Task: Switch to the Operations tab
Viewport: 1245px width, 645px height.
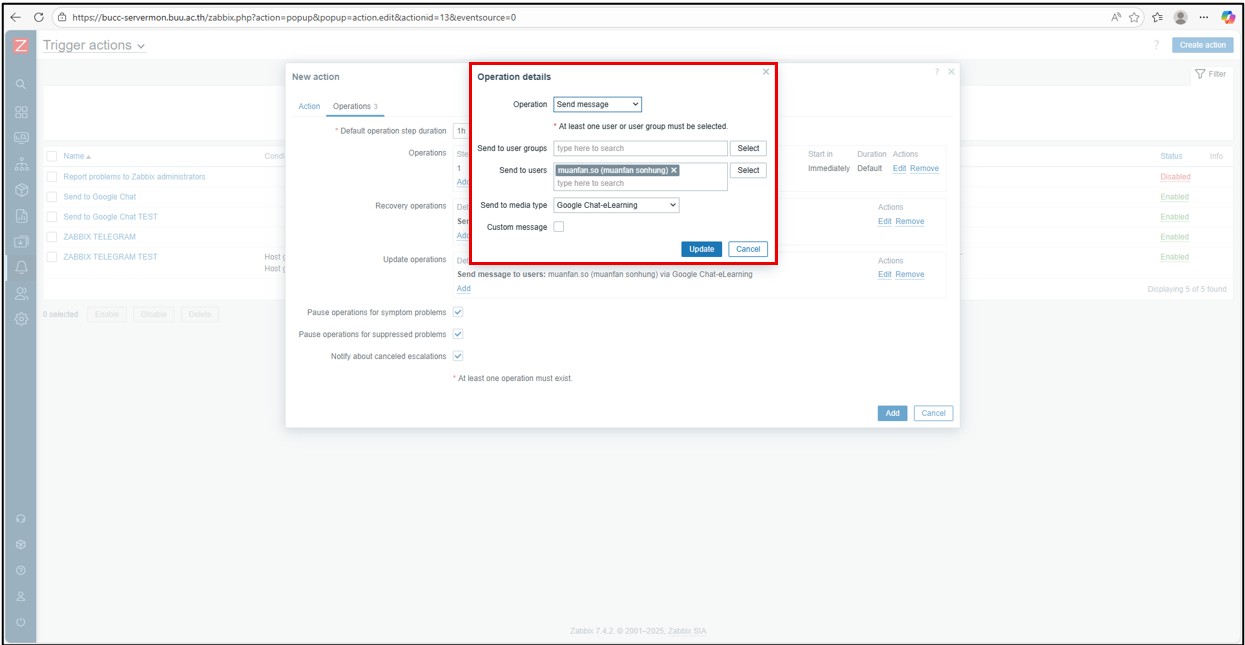Action: tap(352, 107)
